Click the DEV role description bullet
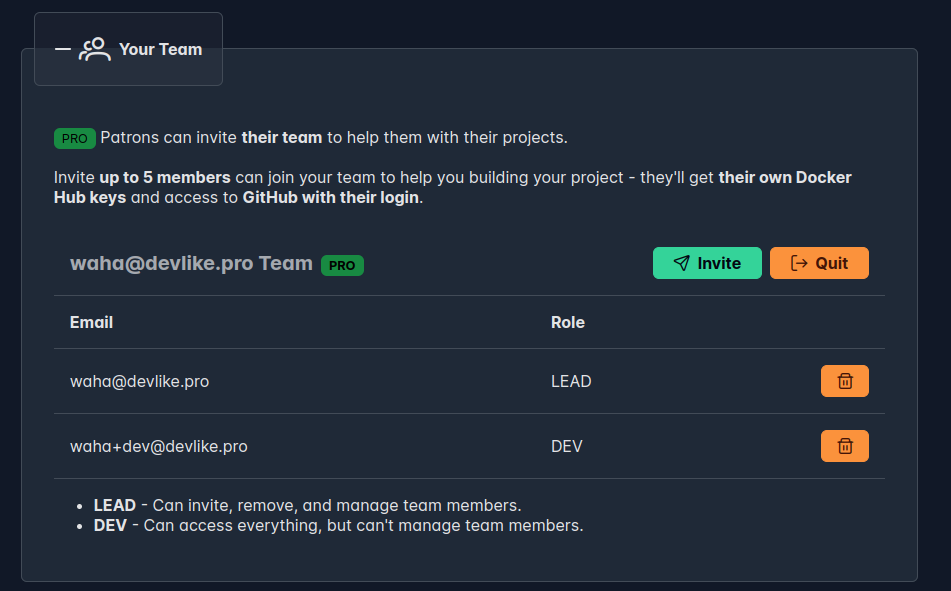The width and height of the screenshot is (951, 591). coord(338,525)
